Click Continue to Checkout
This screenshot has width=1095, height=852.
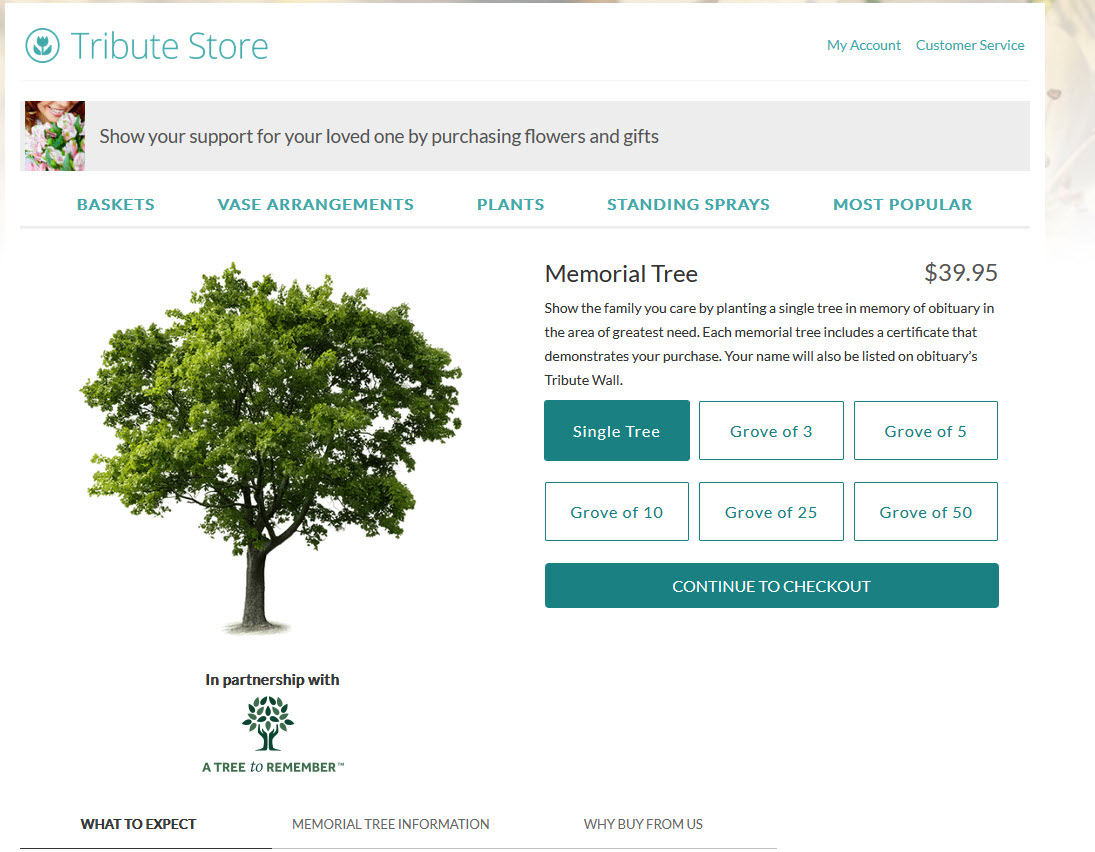pos(771,585)
